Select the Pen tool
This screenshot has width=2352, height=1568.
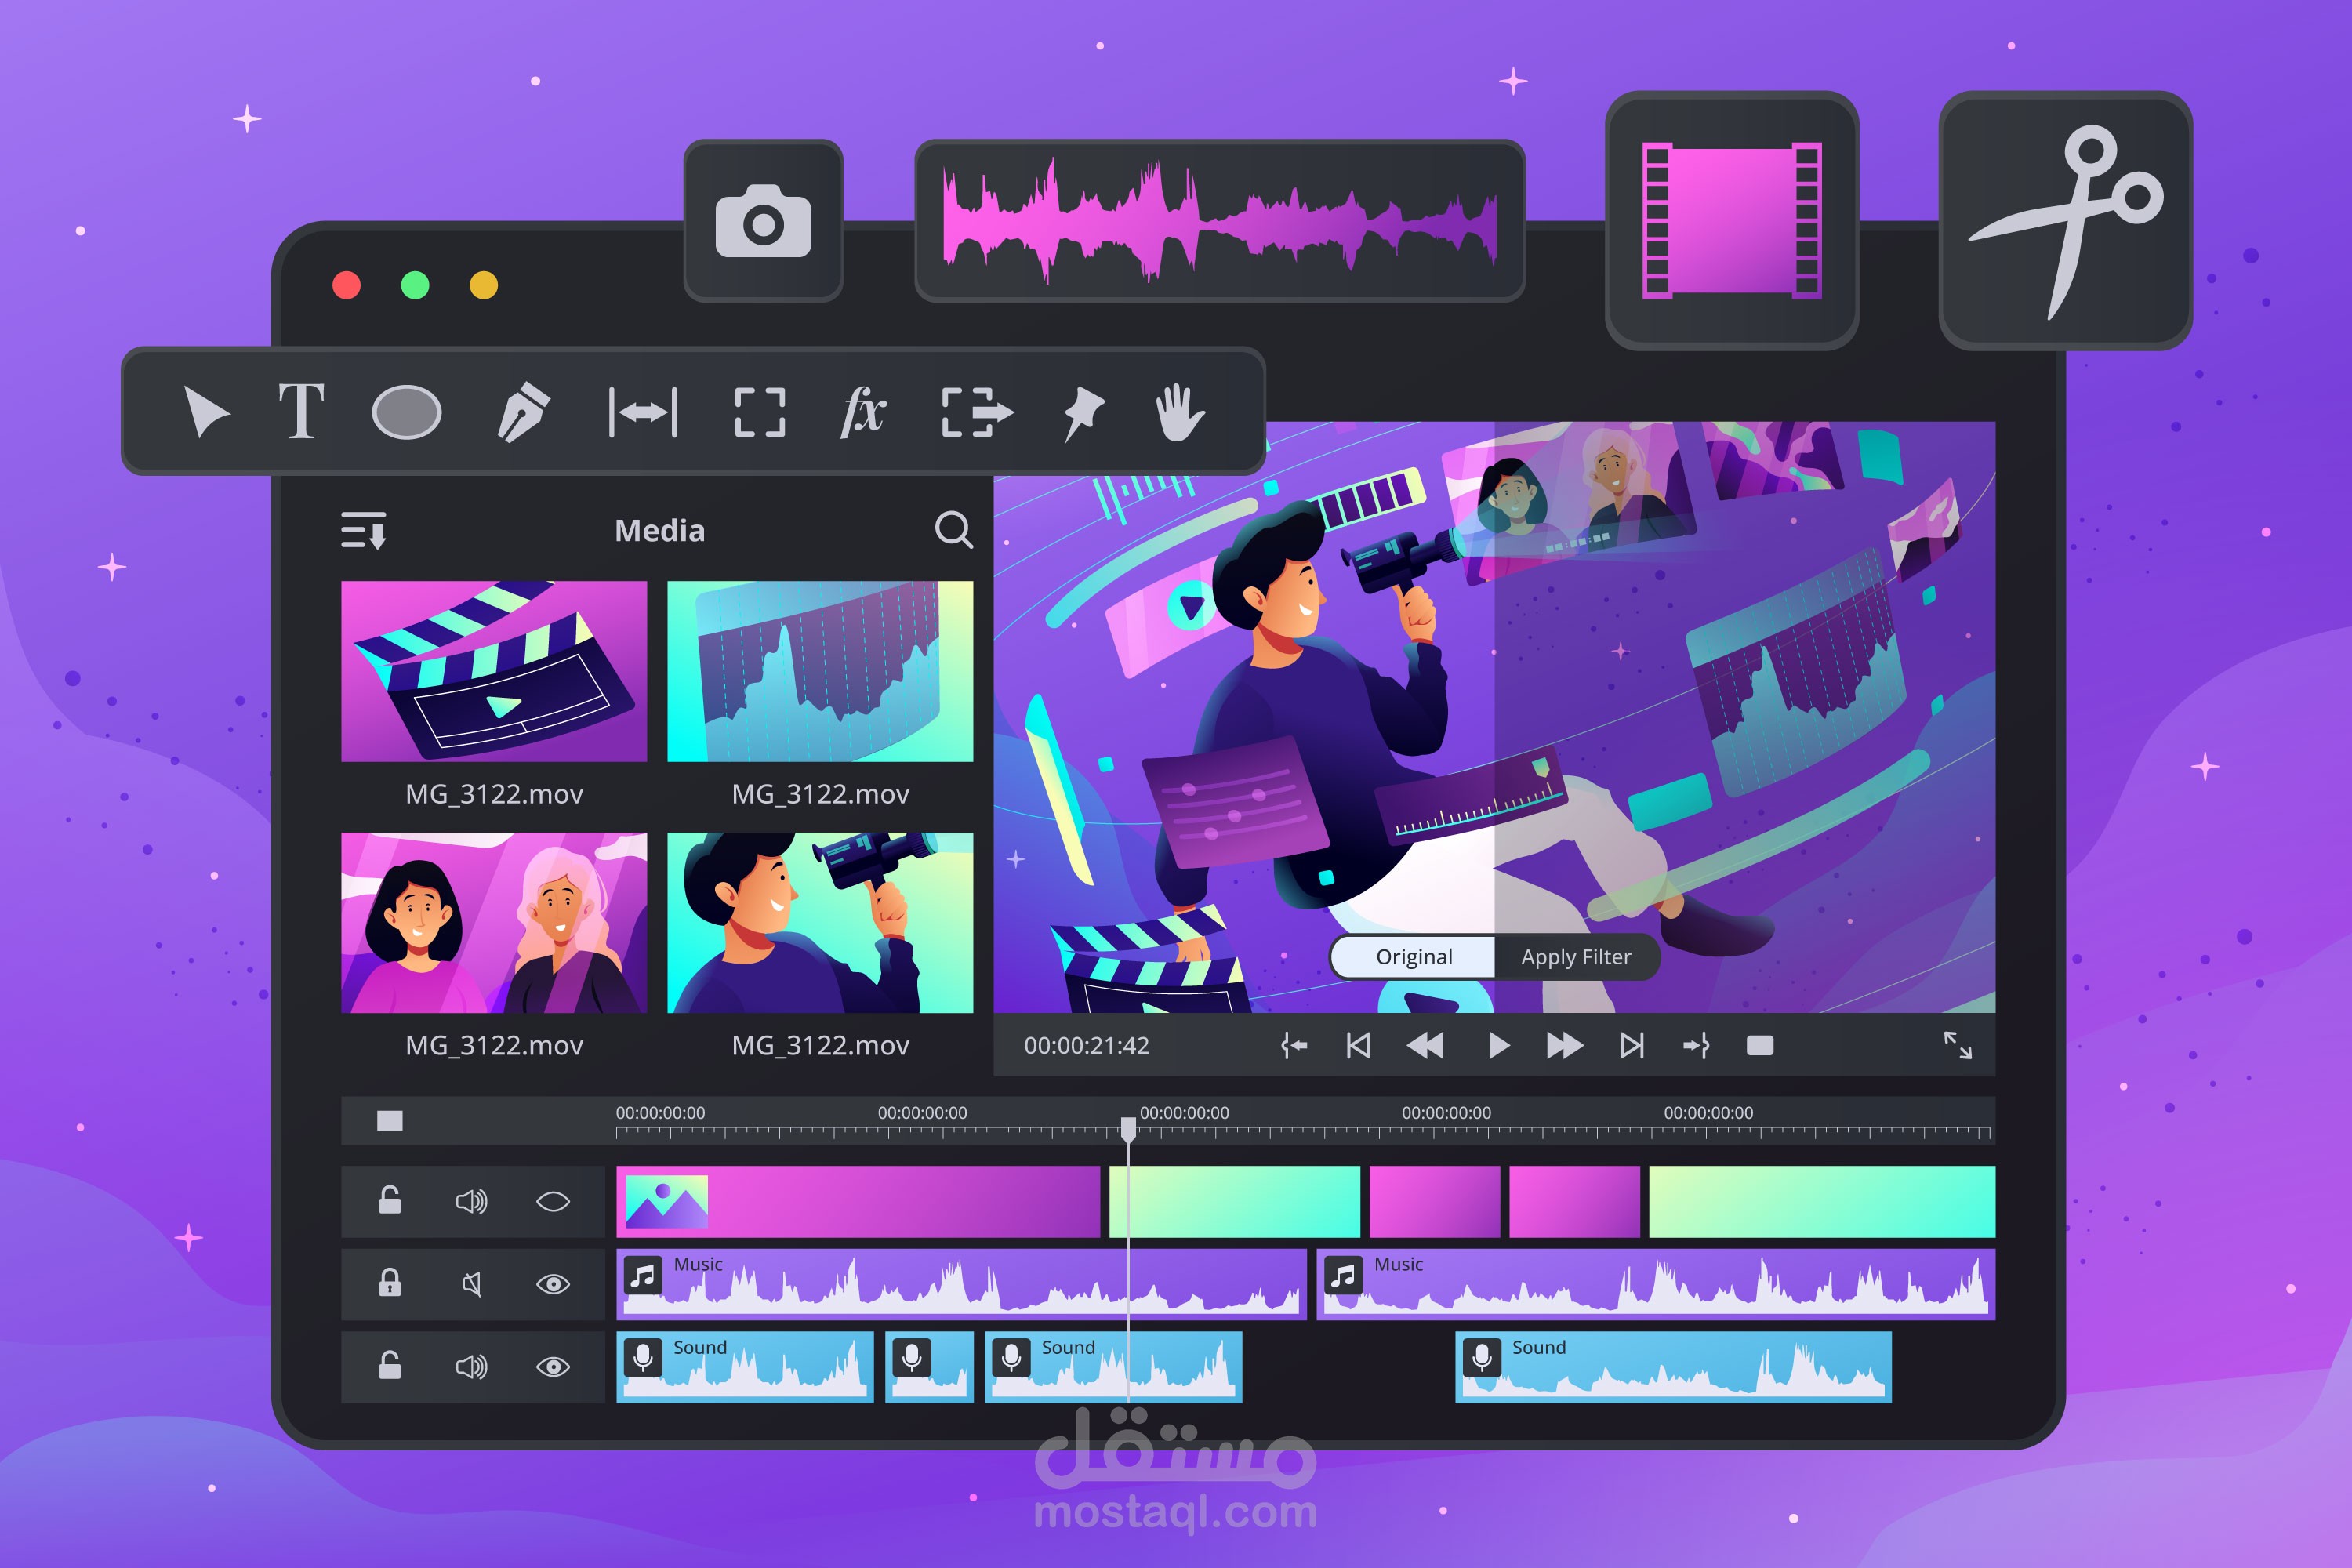[524, 412]
